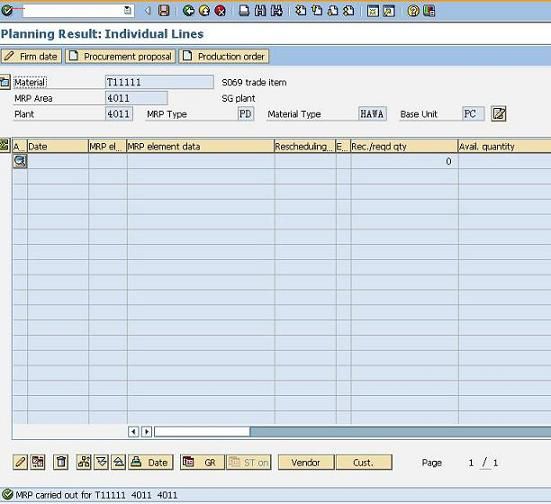Click the edit icon beside Base Unit
This screenshot has width=551, height=504.
click(499, 114)
